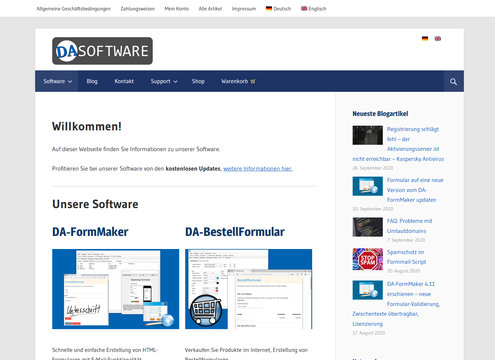Image resolution: width=495 pixels, height=360 pixels.
Task: Click the UK flag icon in header
Action: (438, 38)
